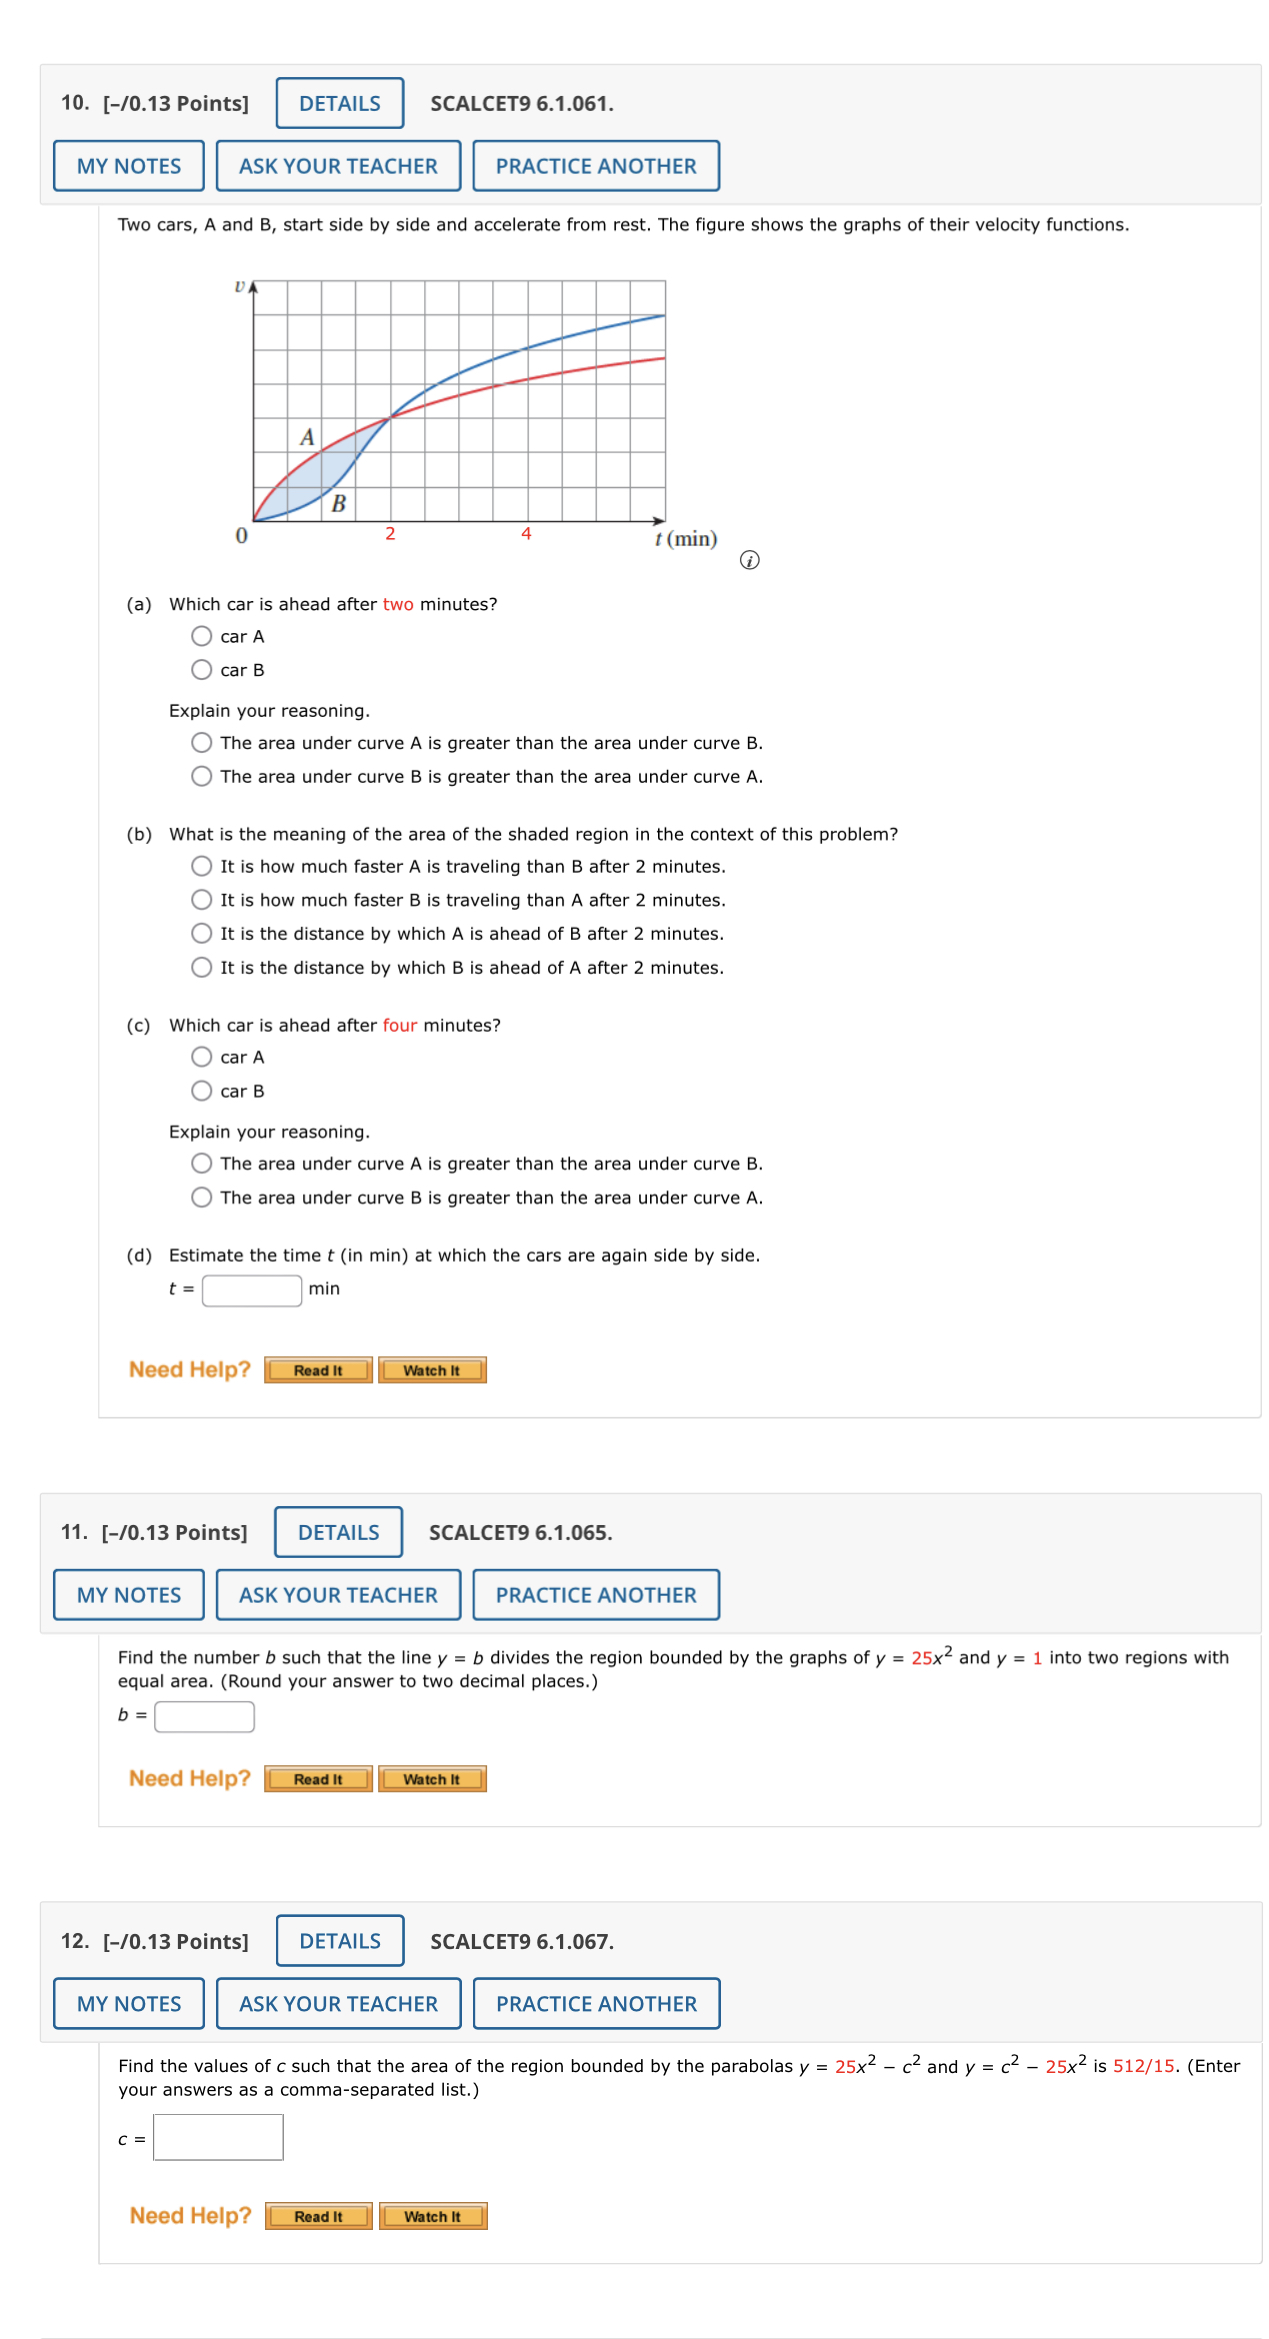The width and height of the screenshot is (1269, 2339).
Task: Click Watch It for problem 11
Action: pyautogui.click(x=432, y=1779)
